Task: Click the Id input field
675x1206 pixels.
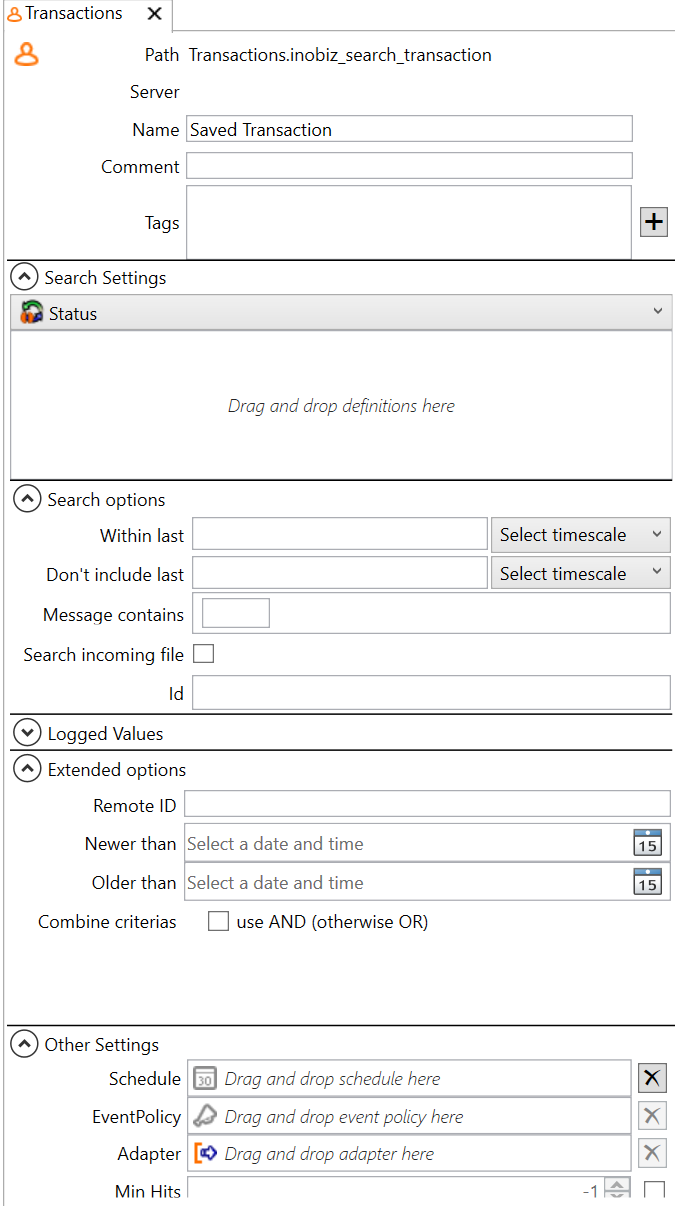Action: [x=431, y=693]
